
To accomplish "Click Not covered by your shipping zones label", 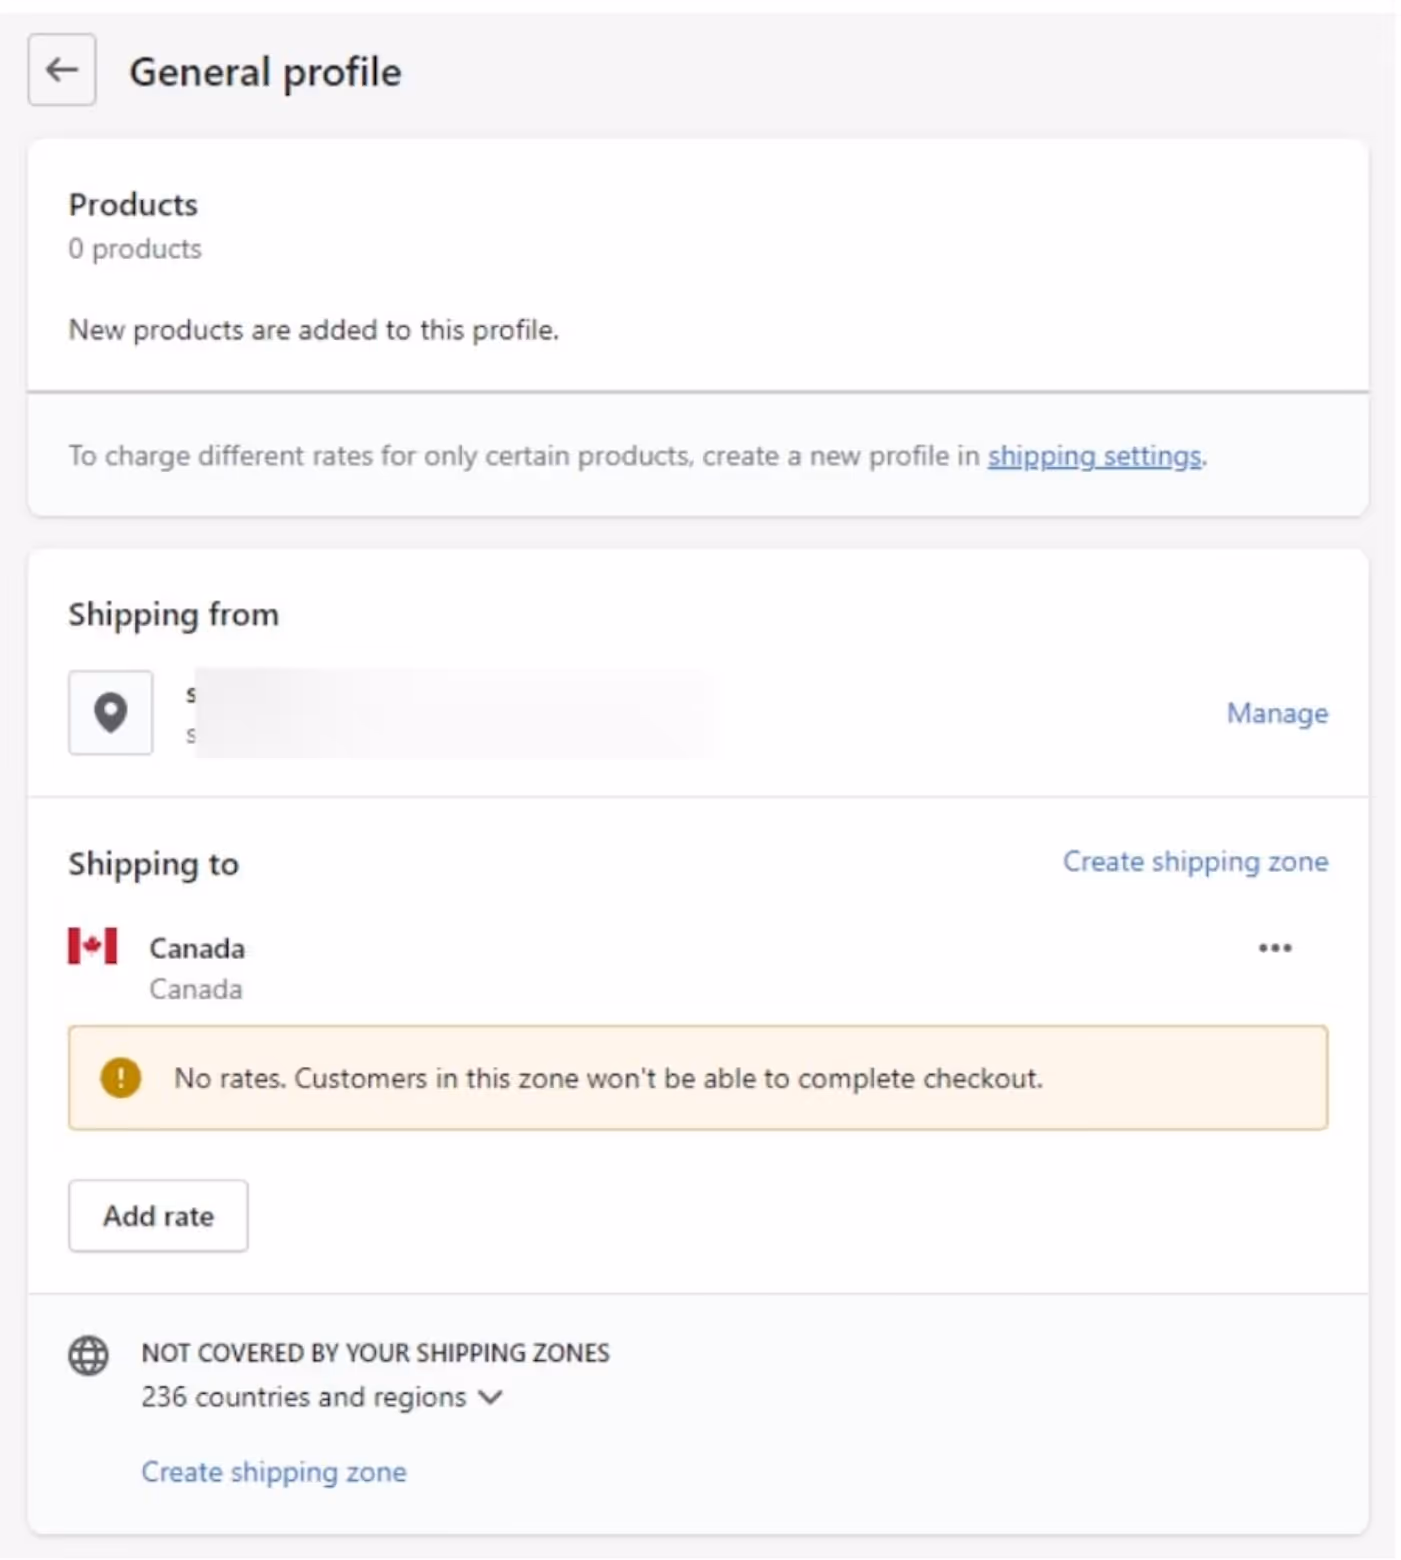I will click(375, 1353).
